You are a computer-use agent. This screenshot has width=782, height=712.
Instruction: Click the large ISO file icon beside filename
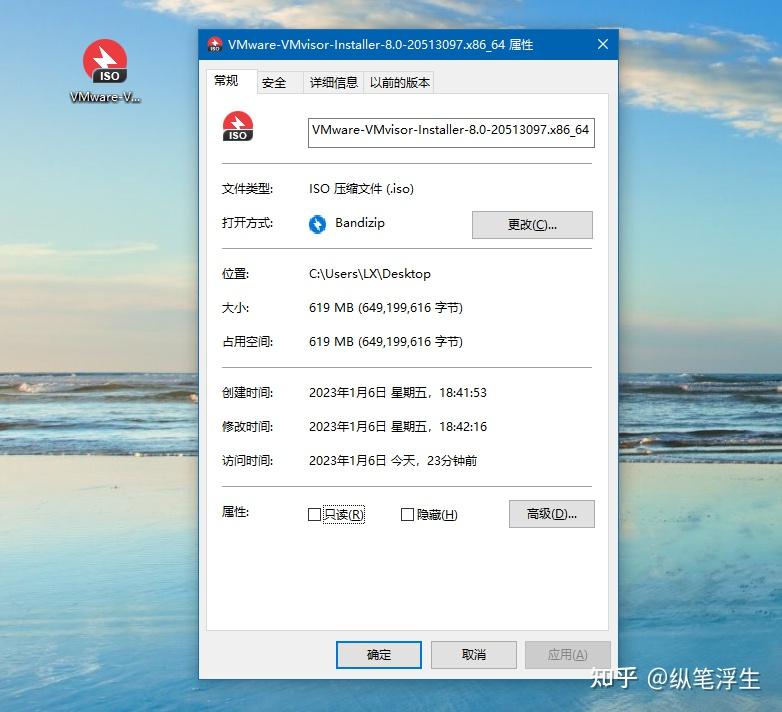pos(238,126)
